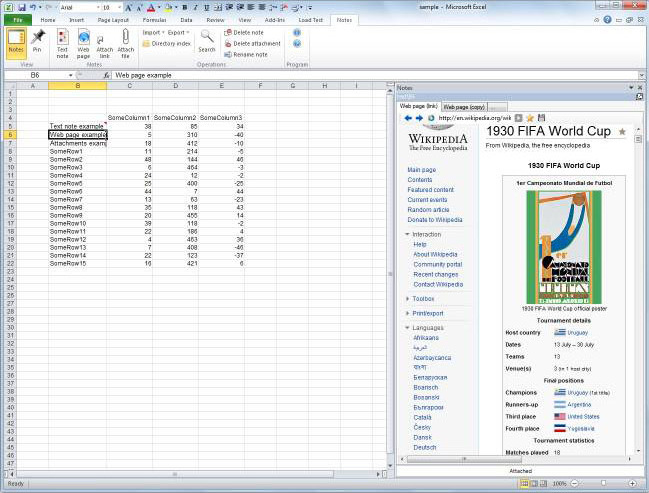Click the Rename note button
The image size is (649, 493).
pyautogui.click(x=245, y=55)
